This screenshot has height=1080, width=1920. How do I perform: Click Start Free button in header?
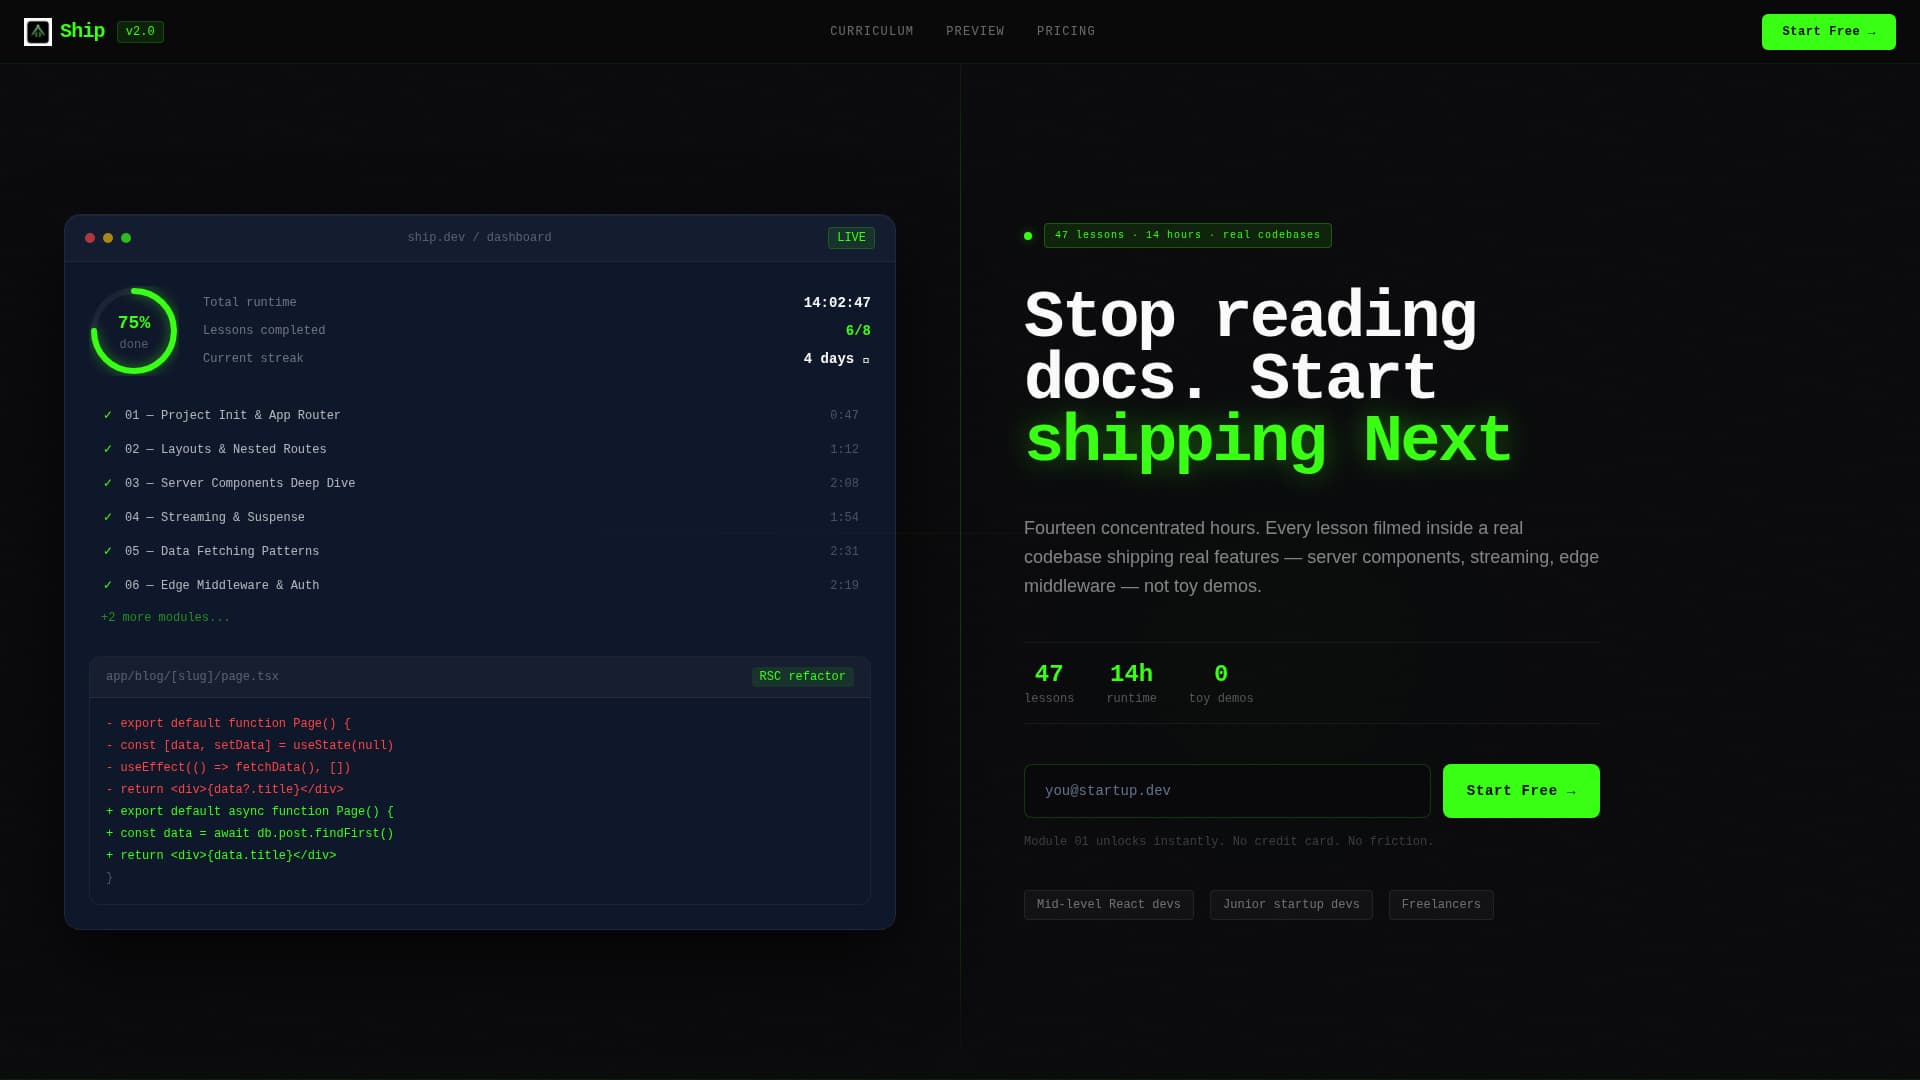(1828, 32)
